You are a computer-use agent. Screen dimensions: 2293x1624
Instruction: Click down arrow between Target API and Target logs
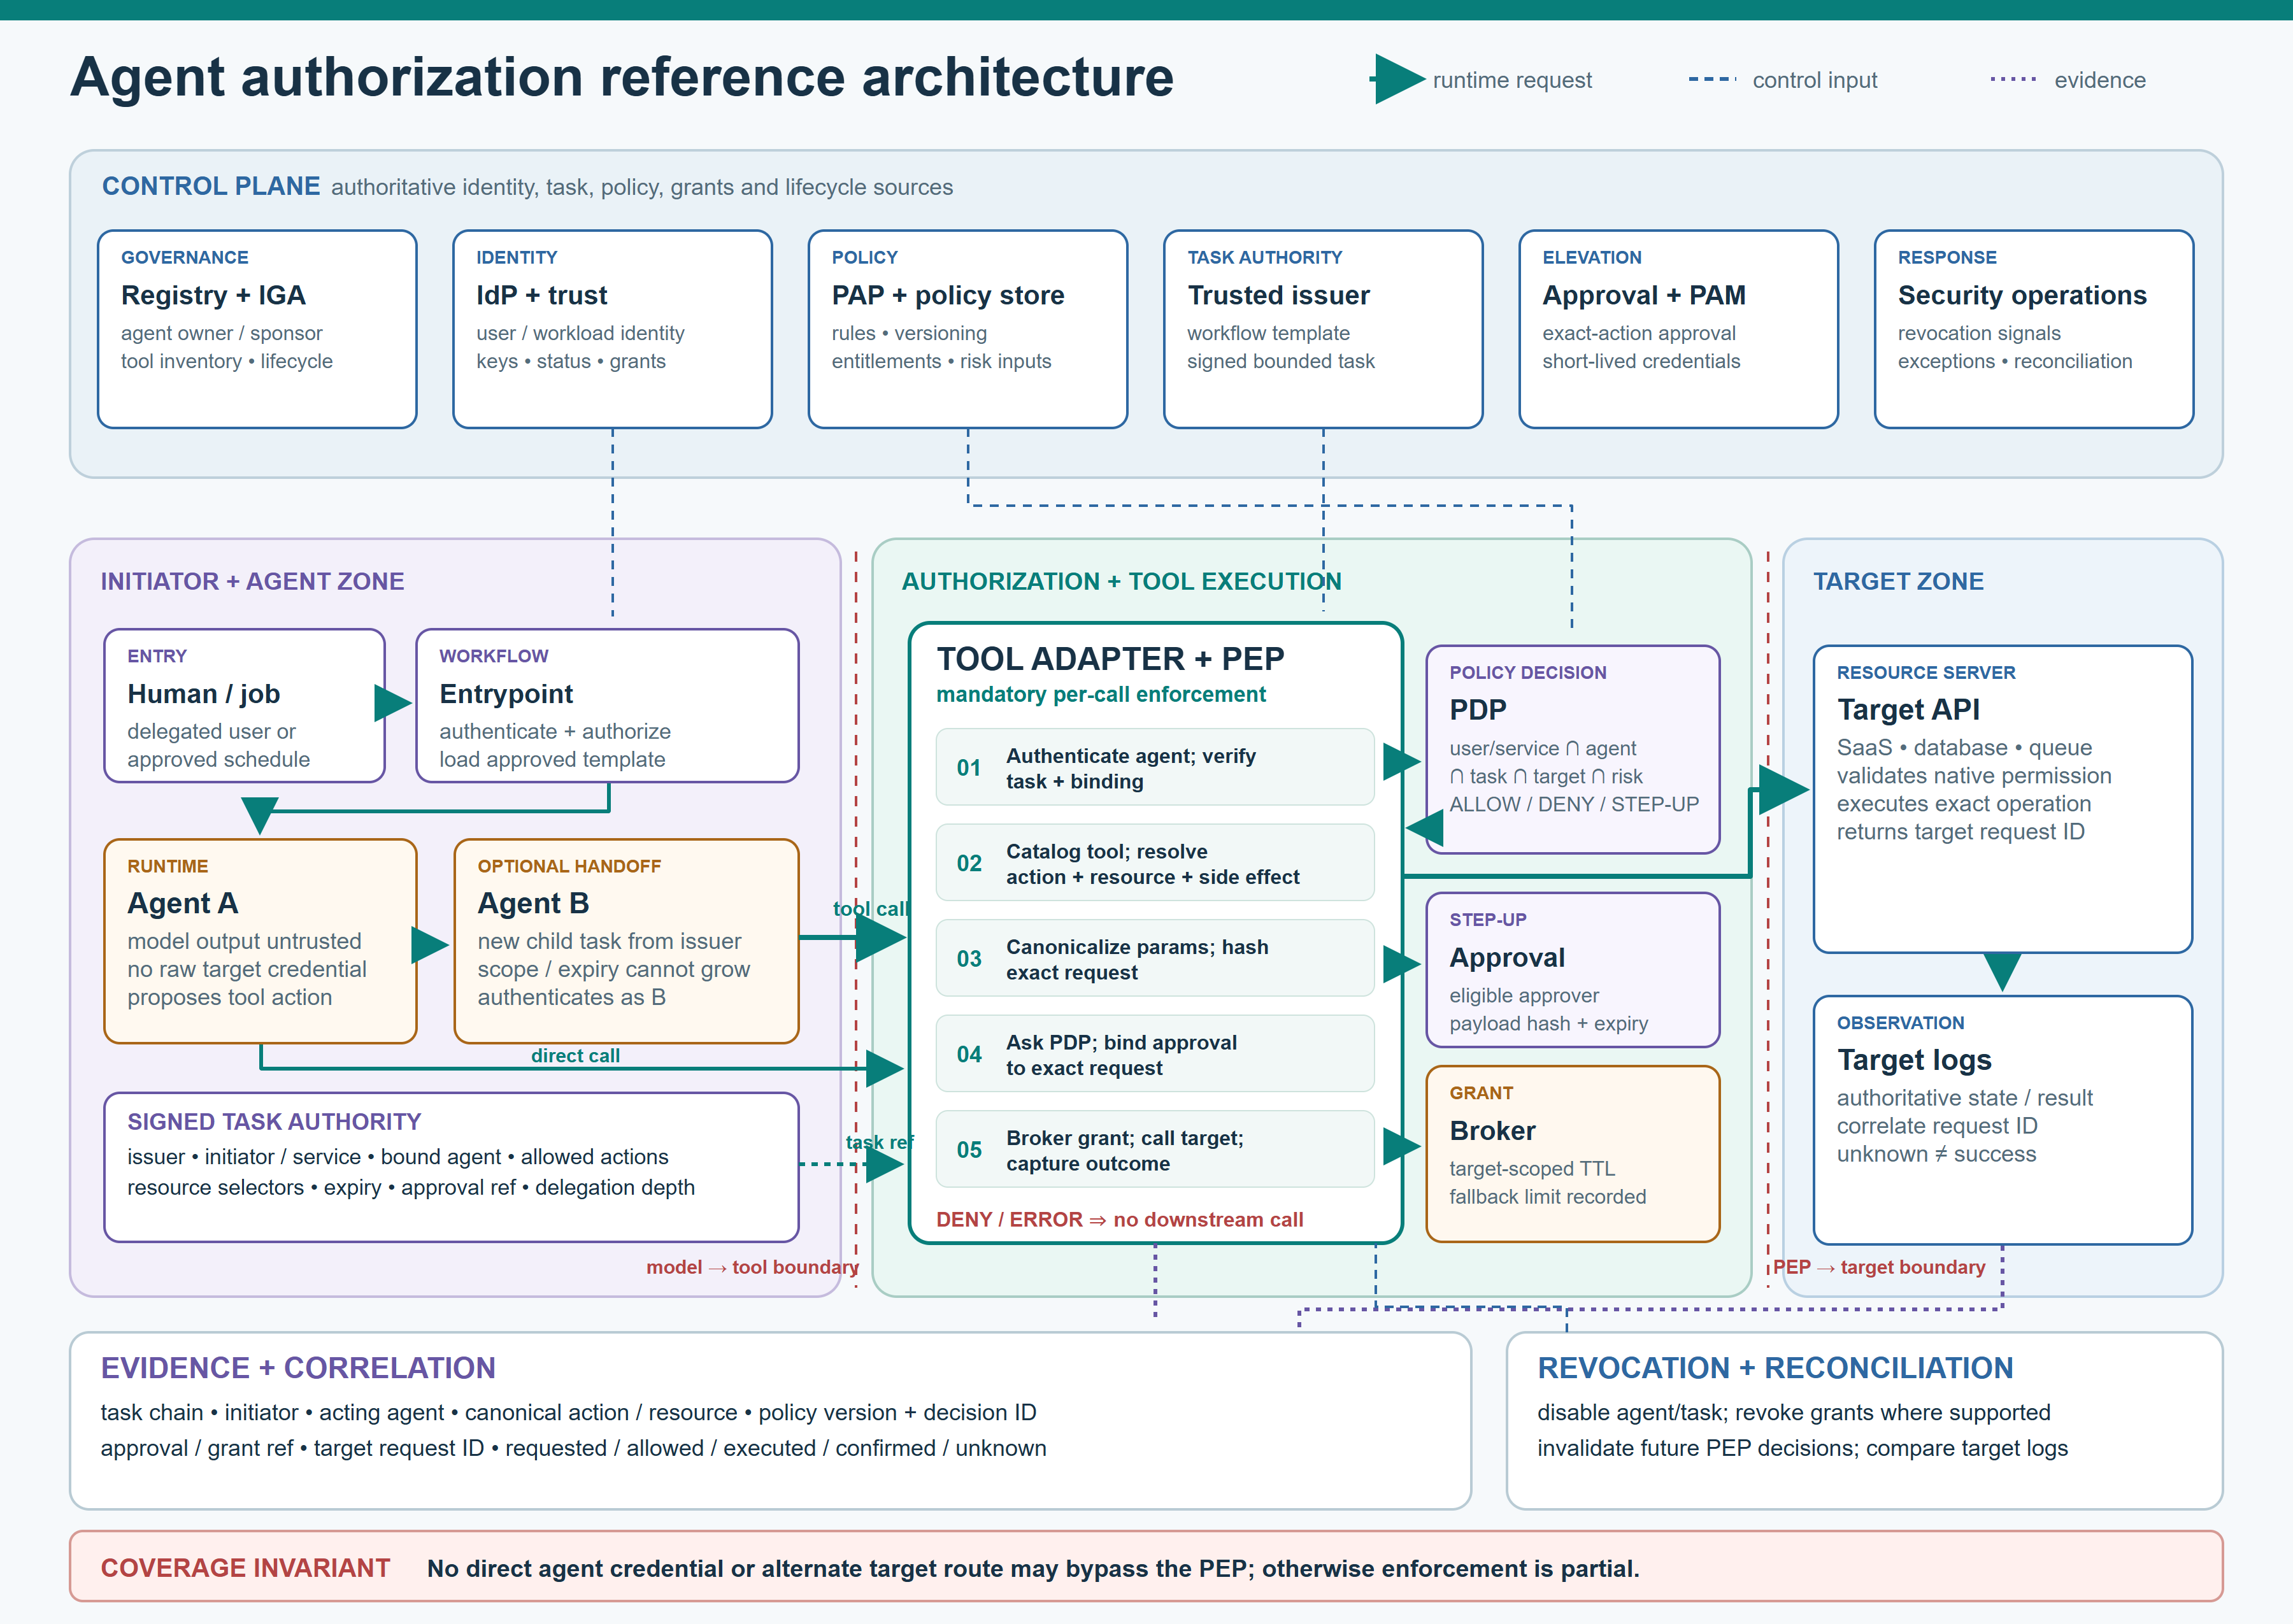2002,971
